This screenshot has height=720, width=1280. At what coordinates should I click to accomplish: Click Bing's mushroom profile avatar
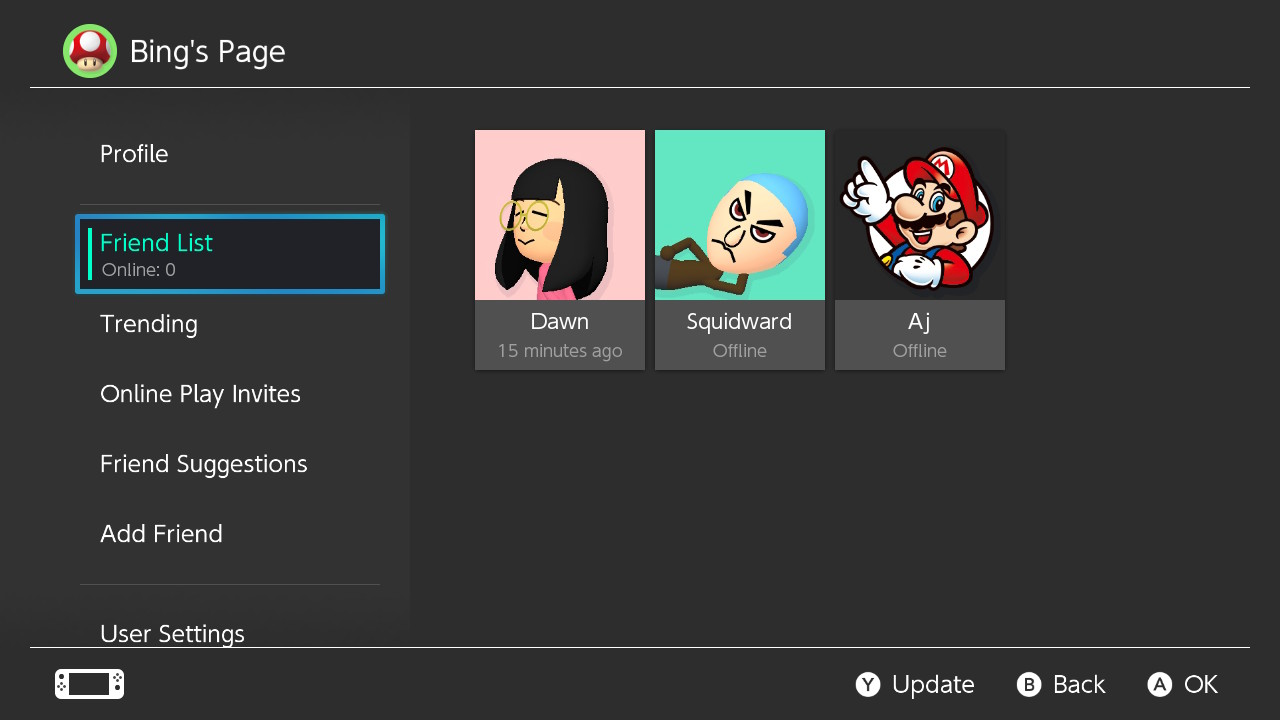pos(90,51)
